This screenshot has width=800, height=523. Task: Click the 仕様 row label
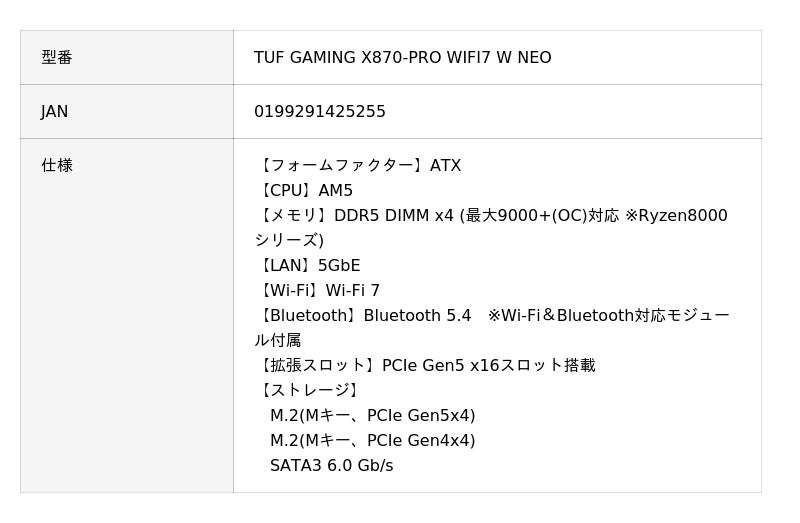pos(57,166)
